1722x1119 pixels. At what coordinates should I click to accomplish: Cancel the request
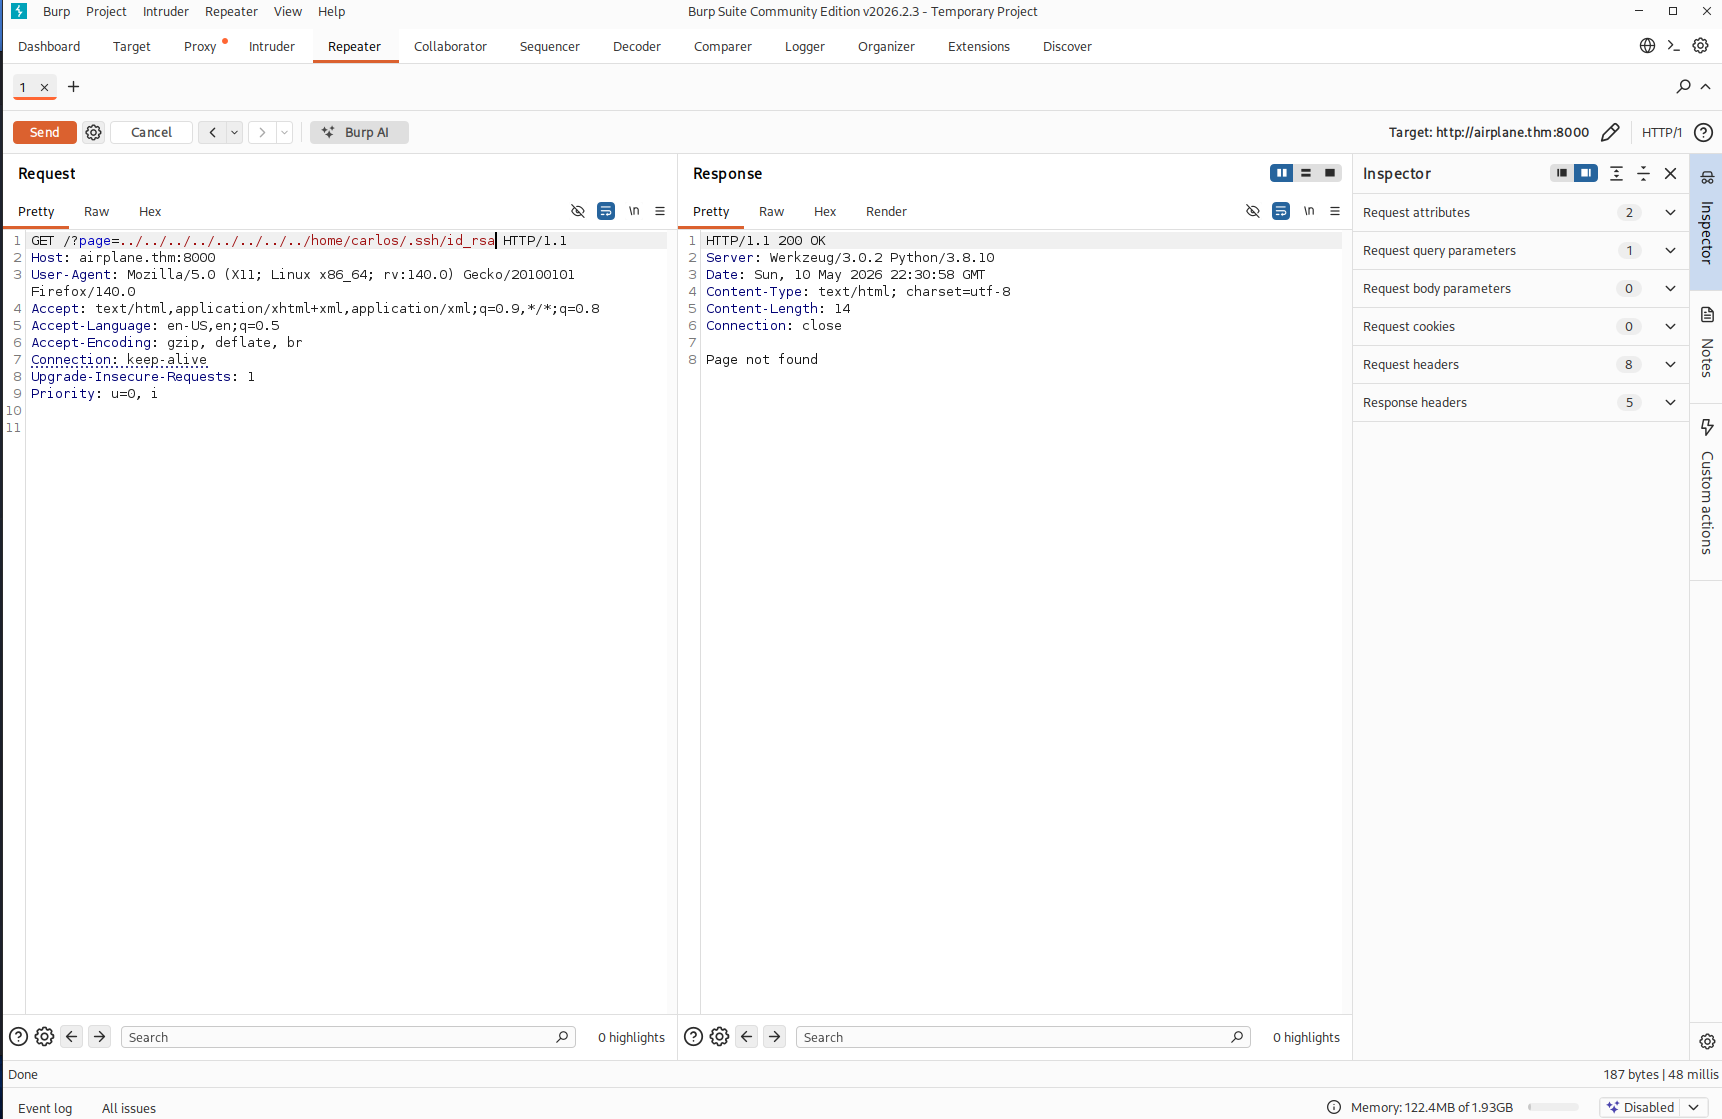click(x=151, y=132)
